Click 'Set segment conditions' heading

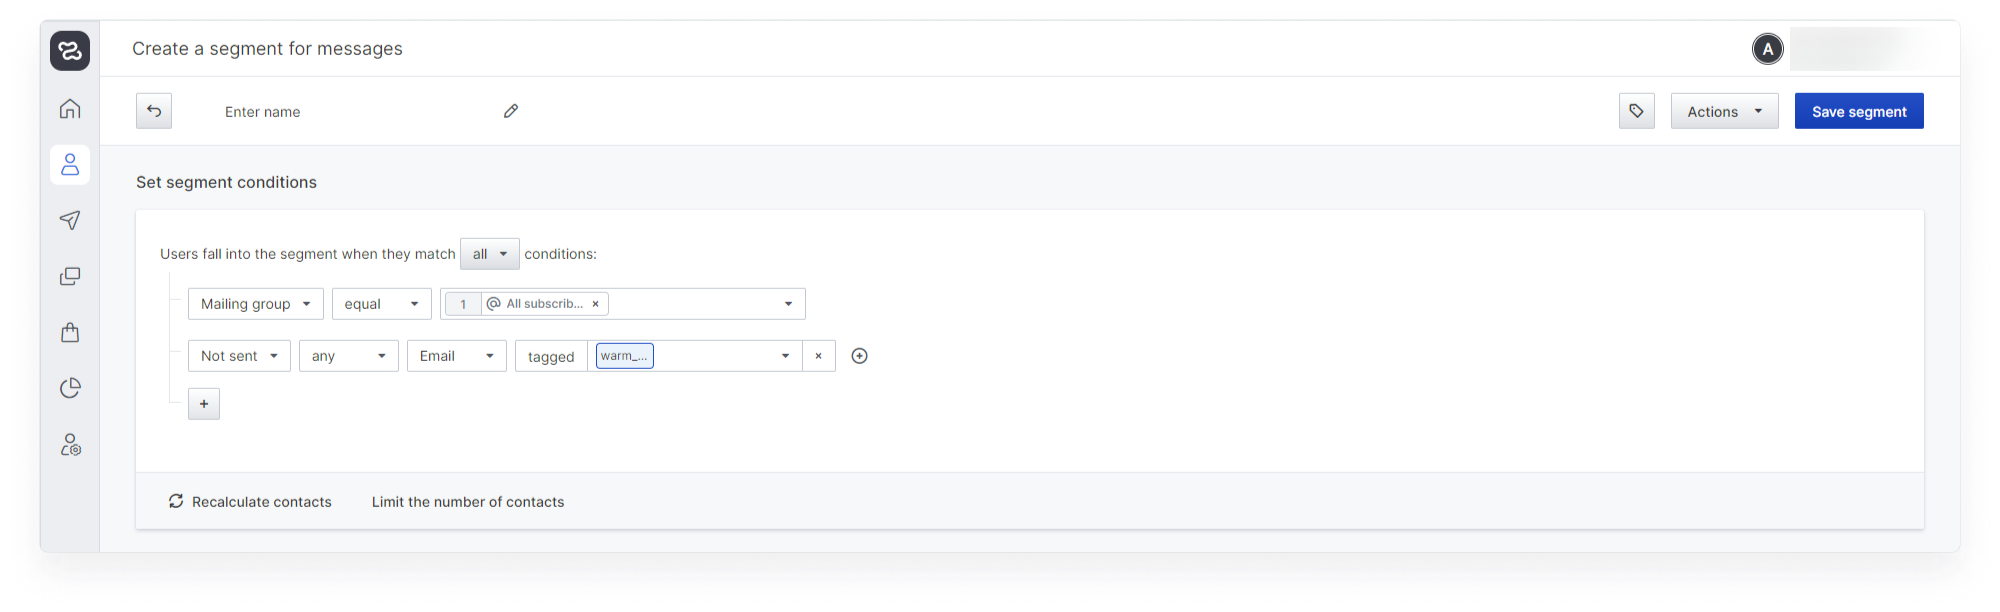tap(227, 182)
